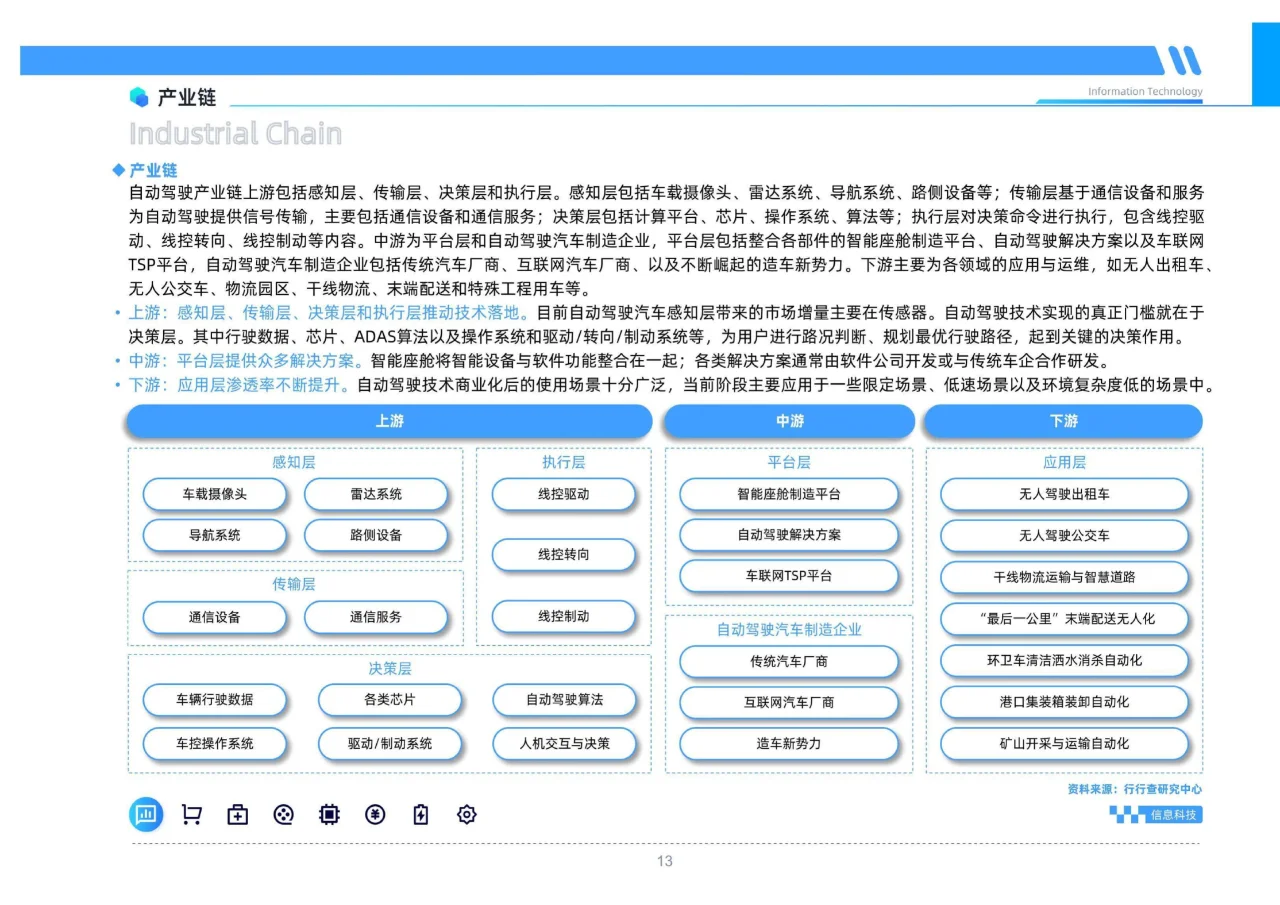Click the 决策层 group heading in the diagram
The image size is (1280, 905).
[x=390, y=668]
